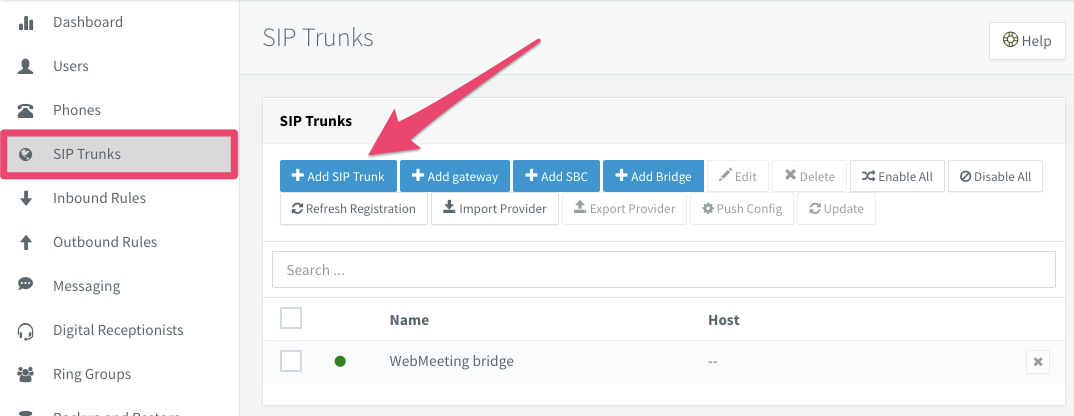Screen dimensions: 1074x416
Task: Go to Digital Receptionists label
Action: click(118, 330)
